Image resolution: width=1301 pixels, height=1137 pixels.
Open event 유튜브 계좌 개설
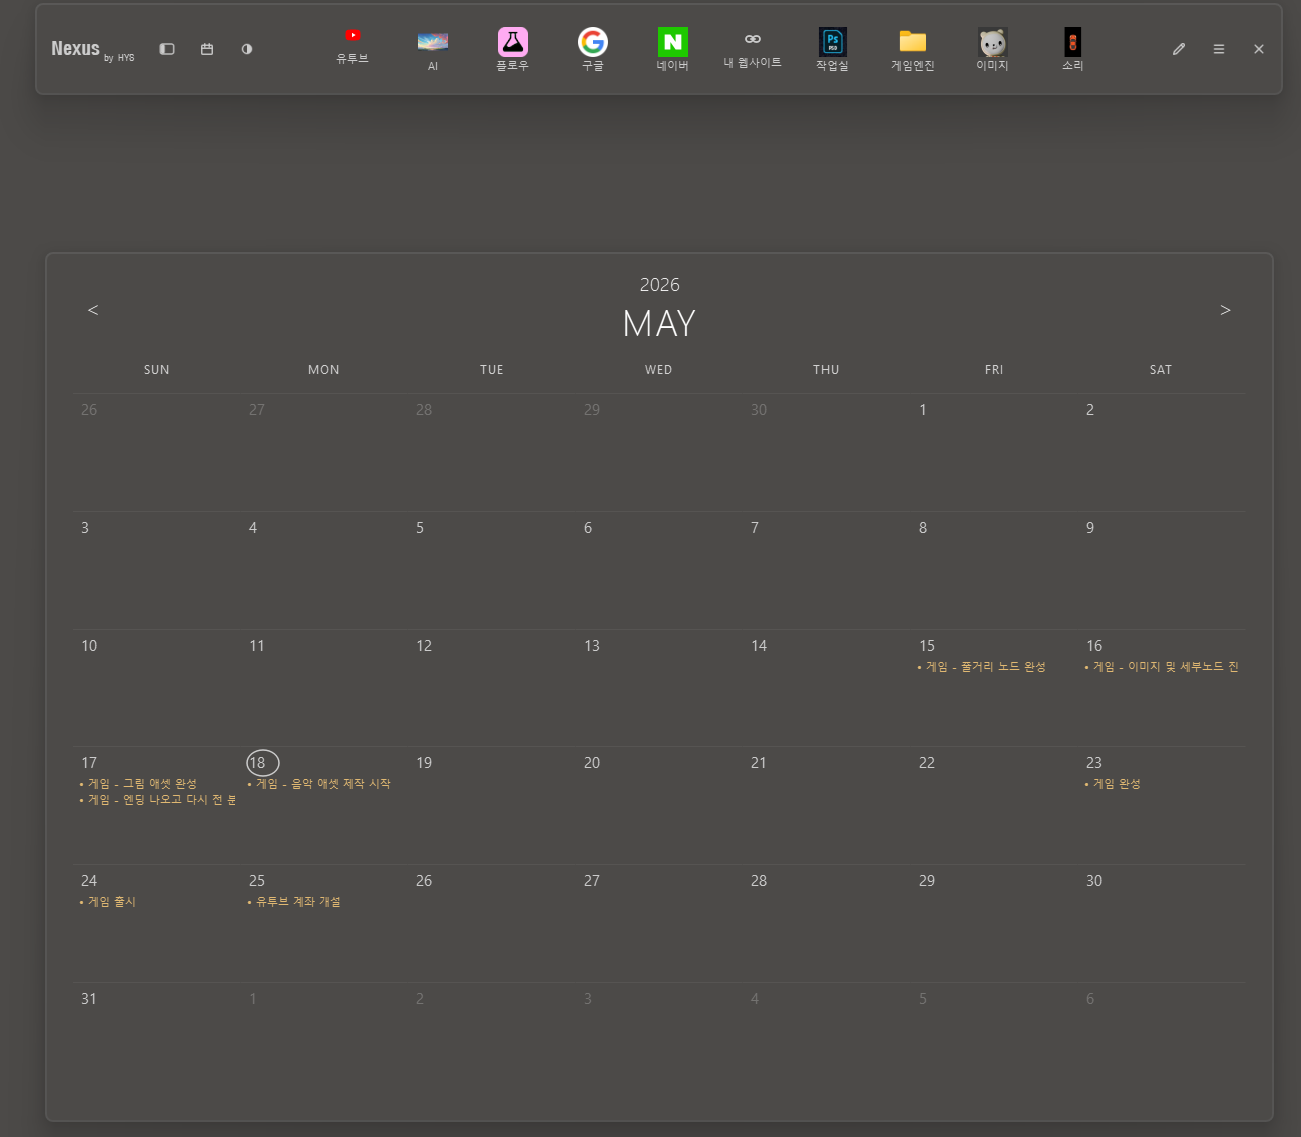(294, 902)
